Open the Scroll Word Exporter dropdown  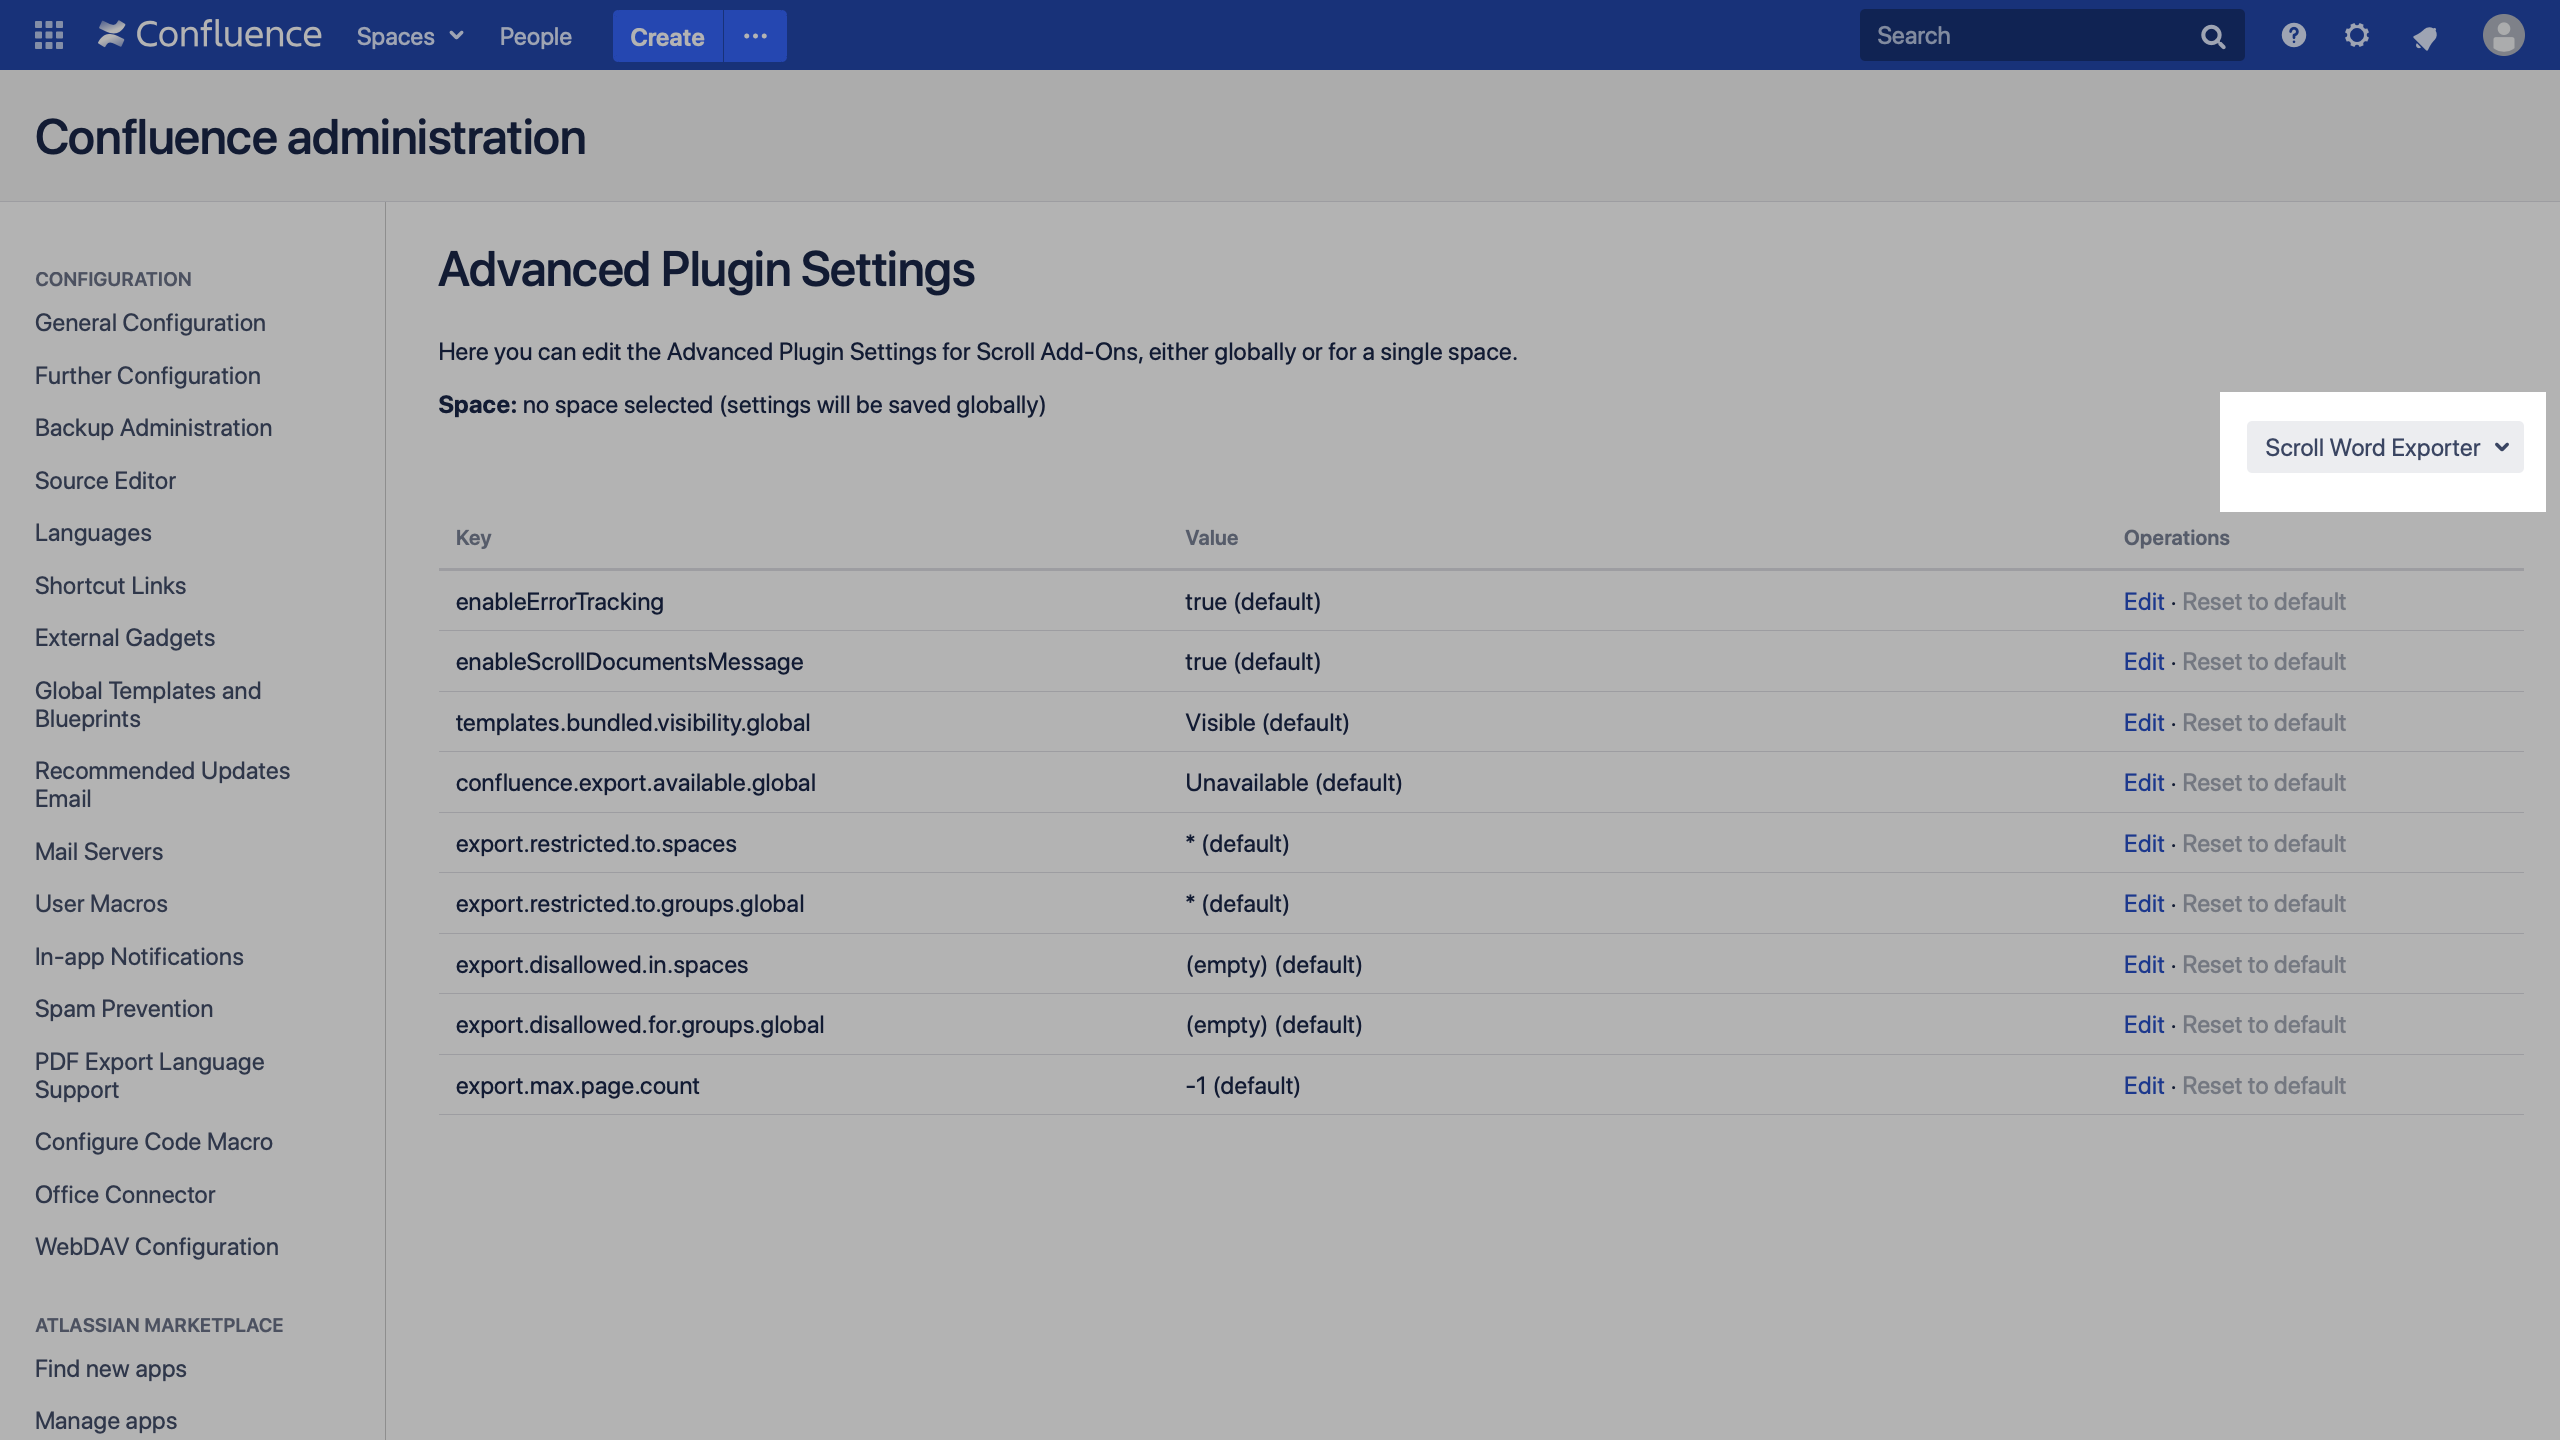point(2385,447)
